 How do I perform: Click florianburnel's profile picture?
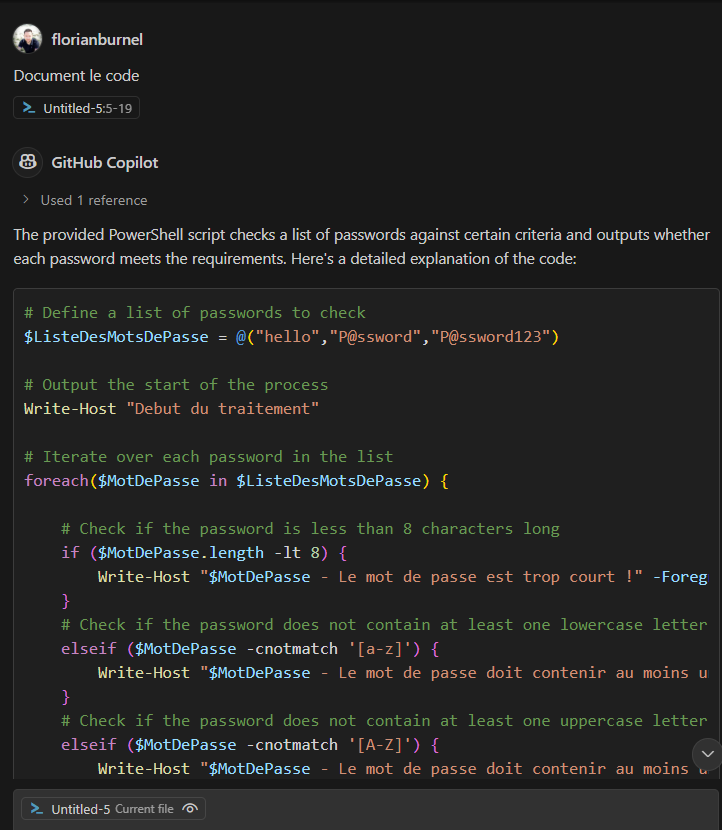[27, 38]
